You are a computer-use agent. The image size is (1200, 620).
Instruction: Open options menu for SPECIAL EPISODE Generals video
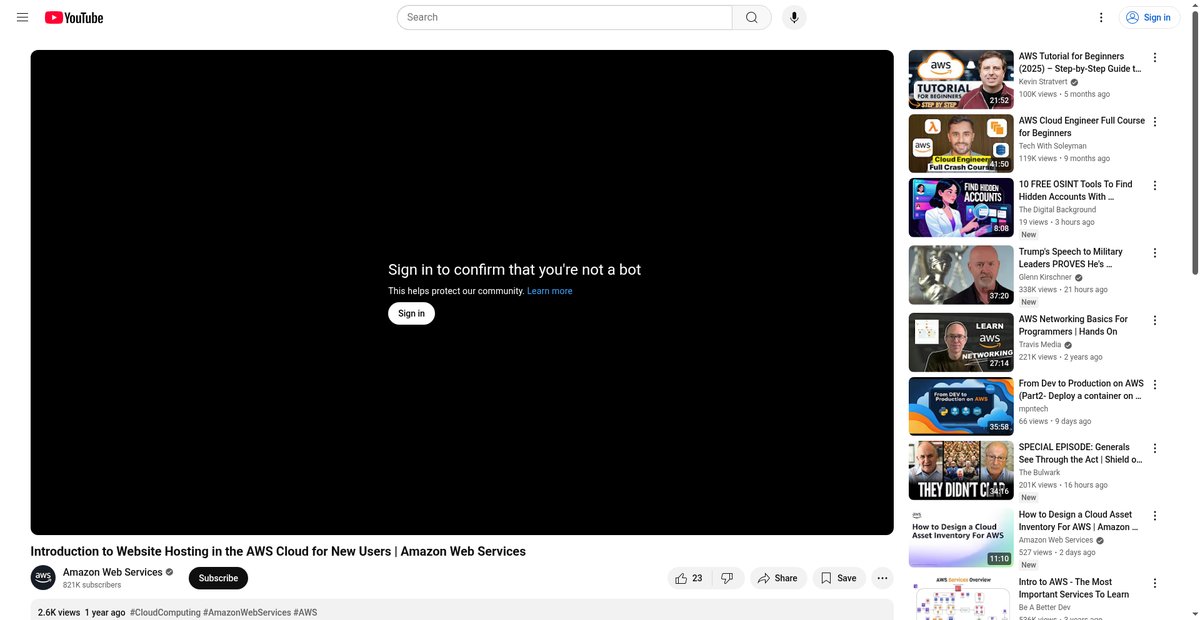[x=1155, y=449]
